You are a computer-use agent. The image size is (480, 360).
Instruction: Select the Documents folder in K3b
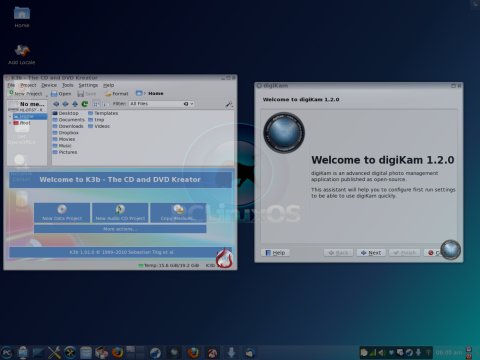click(x=69, y=120)
